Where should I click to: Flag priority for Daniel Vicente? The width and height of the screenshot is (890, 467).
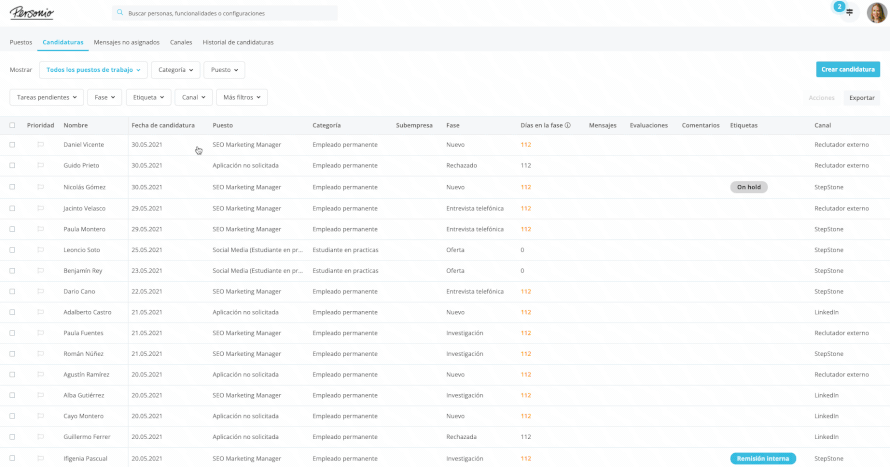point(41,145)
